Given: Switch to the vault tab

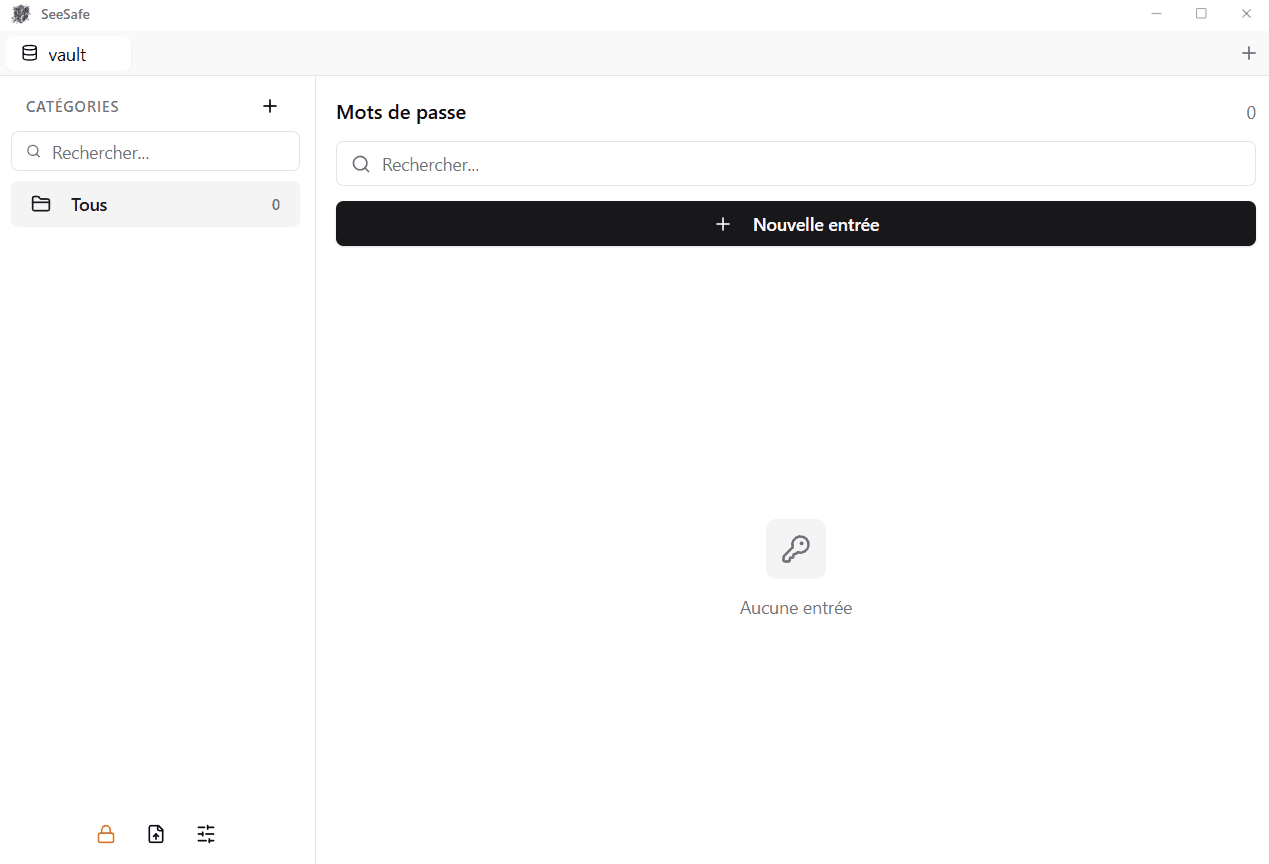Looking at the screenshot, I should pos(68,54).
